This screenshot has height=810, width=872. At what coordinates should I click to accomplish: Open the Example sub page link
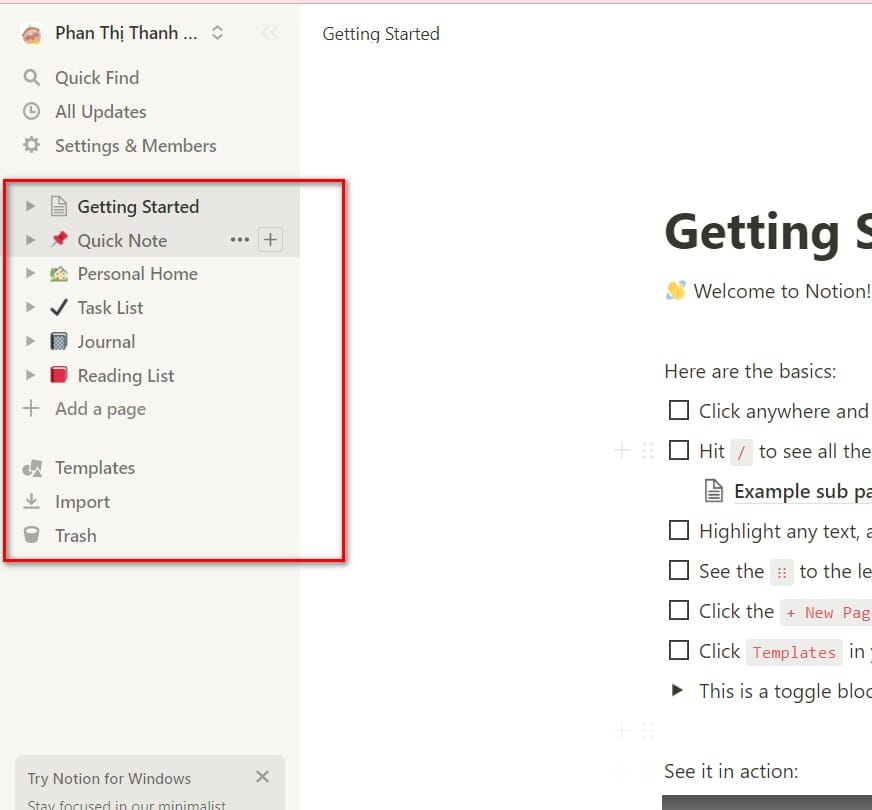tap(802, 491)
